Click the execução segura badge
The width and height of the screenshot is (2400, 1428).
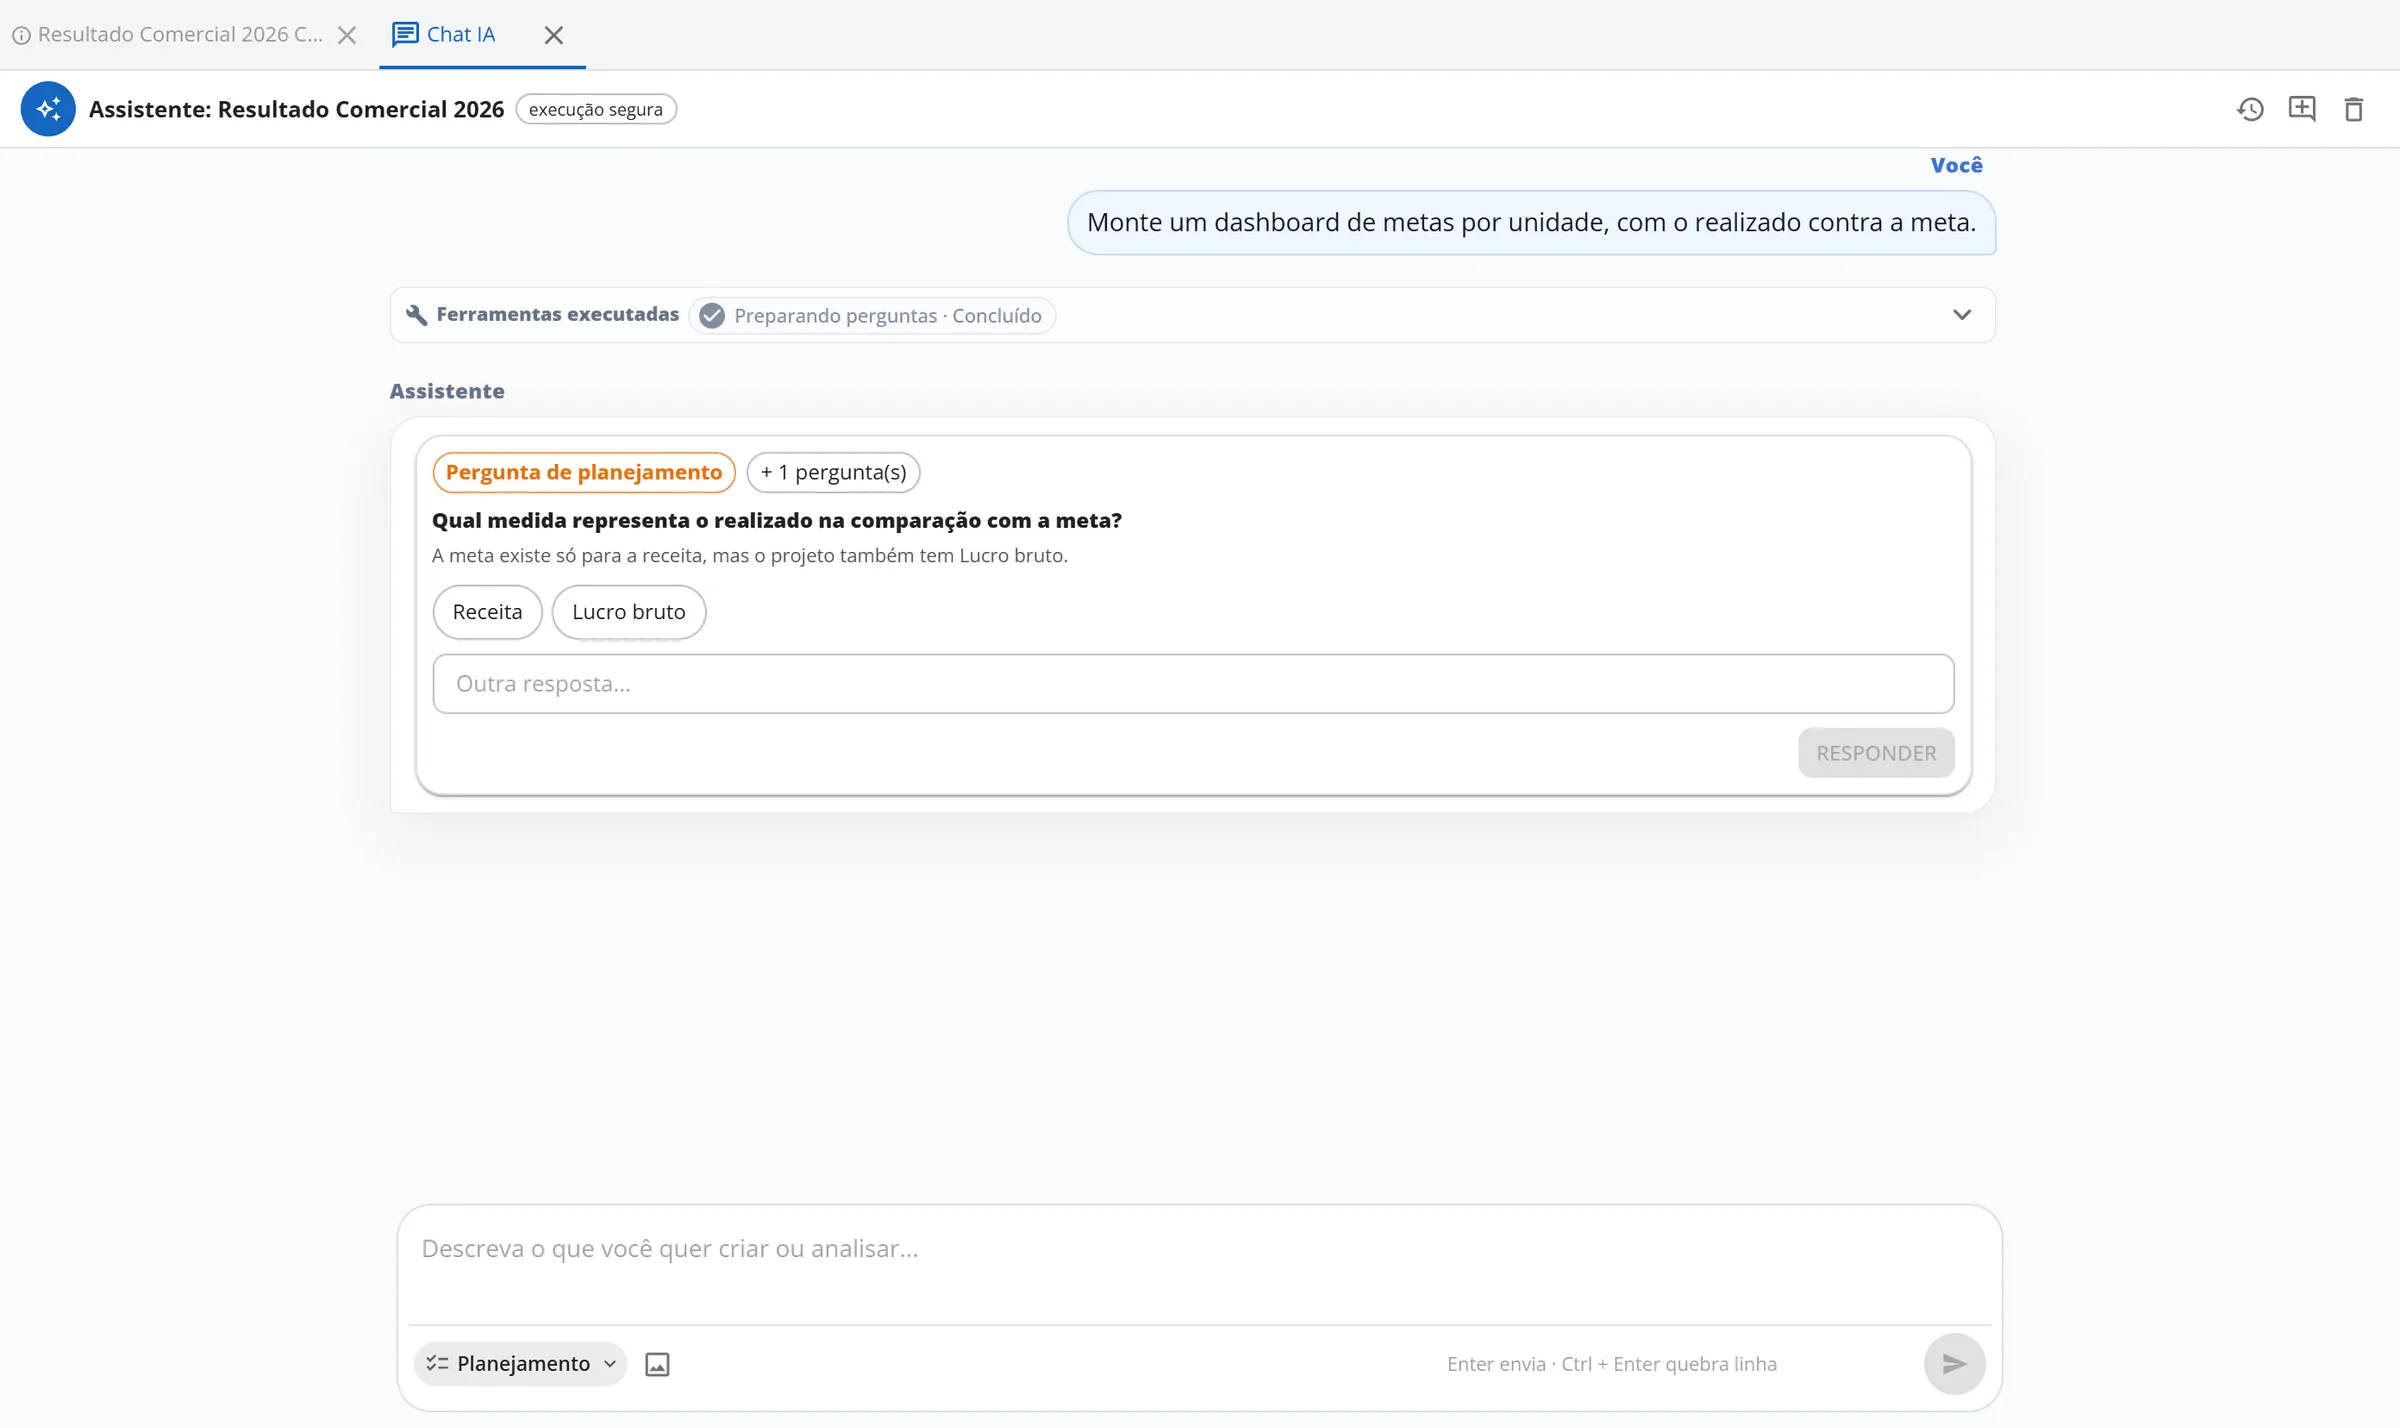(596, 109)
